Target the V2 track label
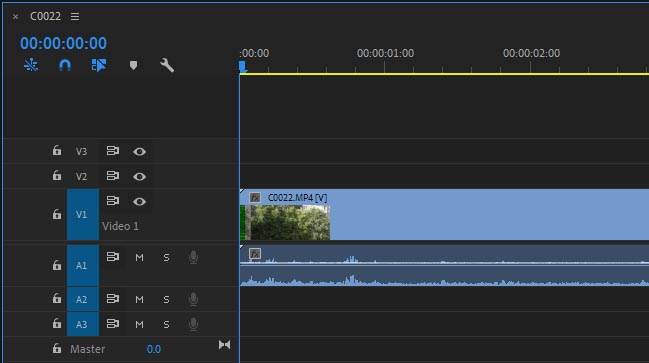The image size is (649, 363). 82,177
